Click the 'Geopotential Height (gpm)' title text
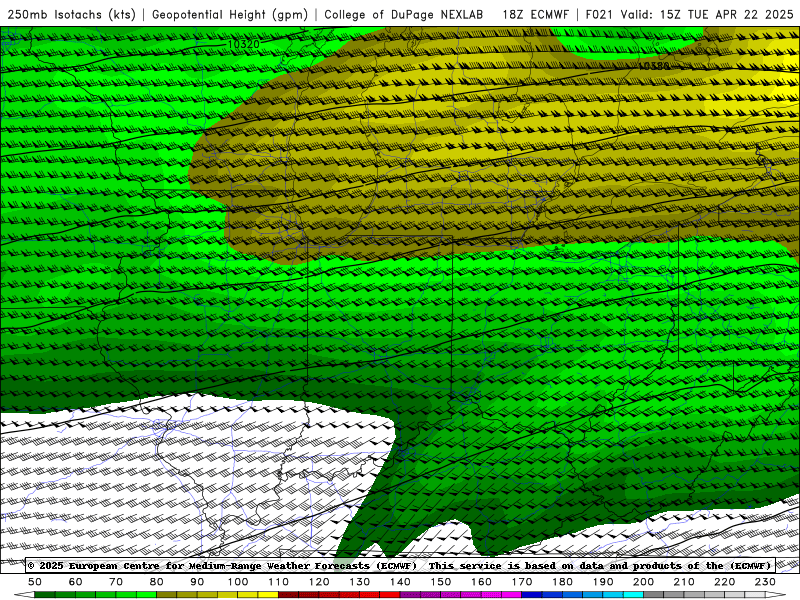 230,14
